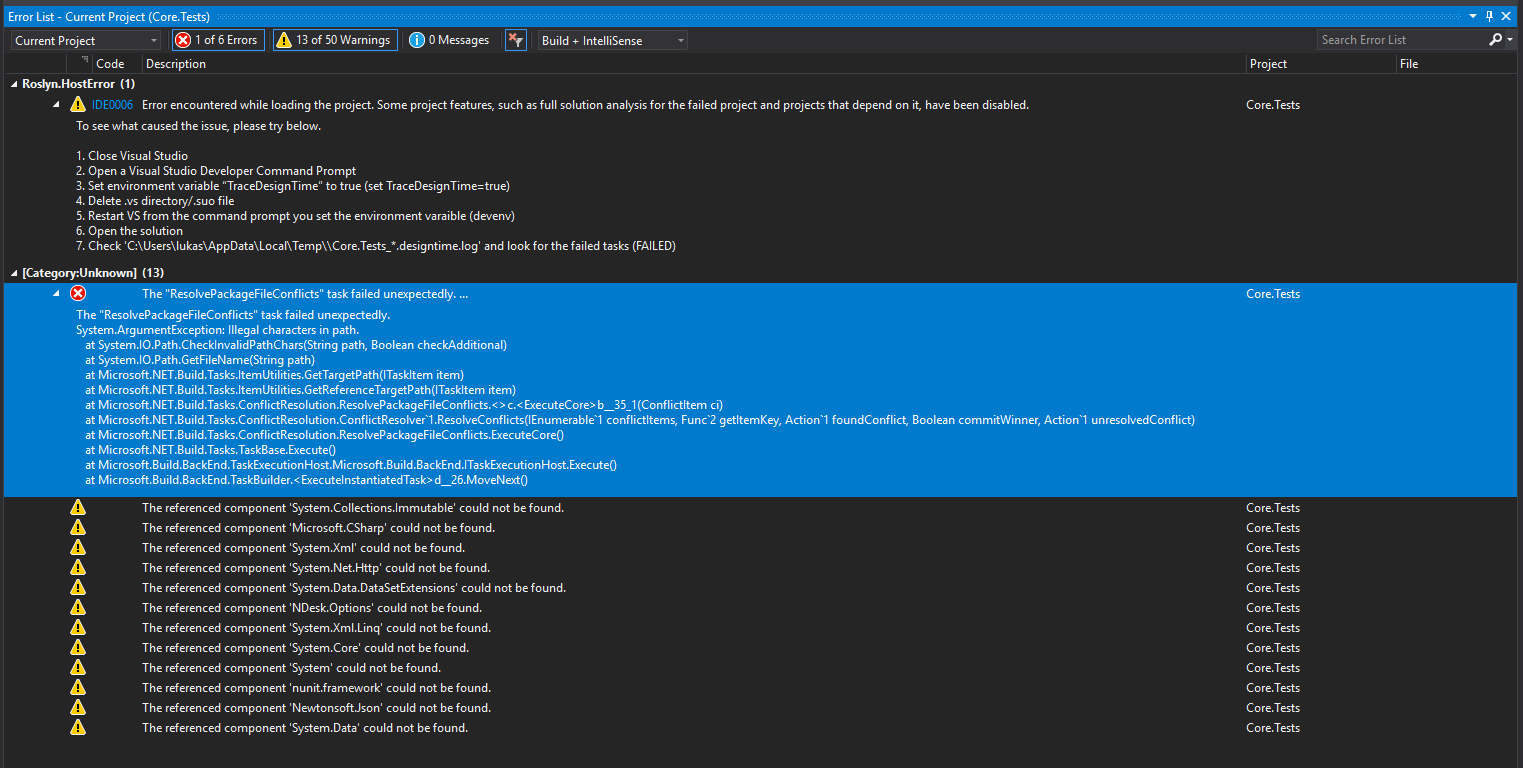Click the clear filters funnel icon
This screenshot has width=1523, height=768.
pos(516,40)
